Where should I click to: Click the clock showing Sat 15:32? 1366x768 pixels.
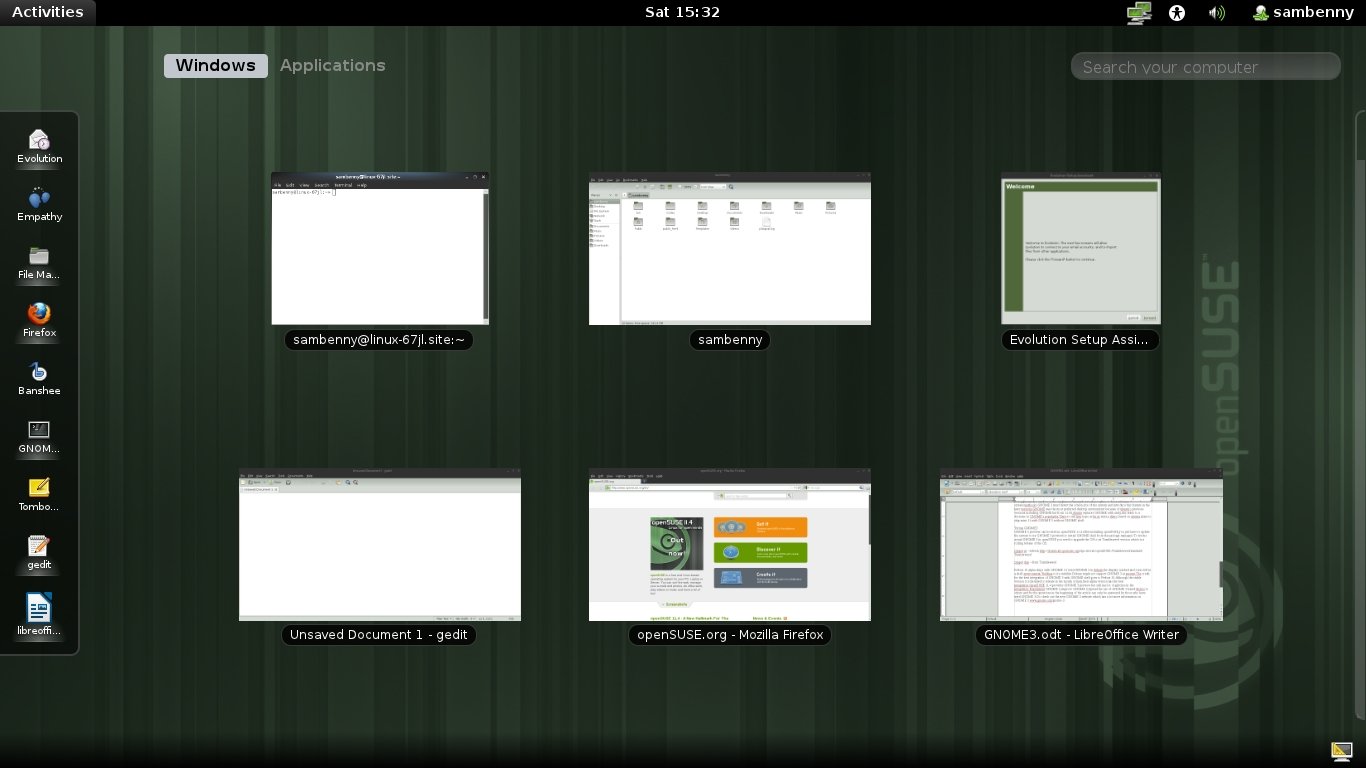coord(682,12)
